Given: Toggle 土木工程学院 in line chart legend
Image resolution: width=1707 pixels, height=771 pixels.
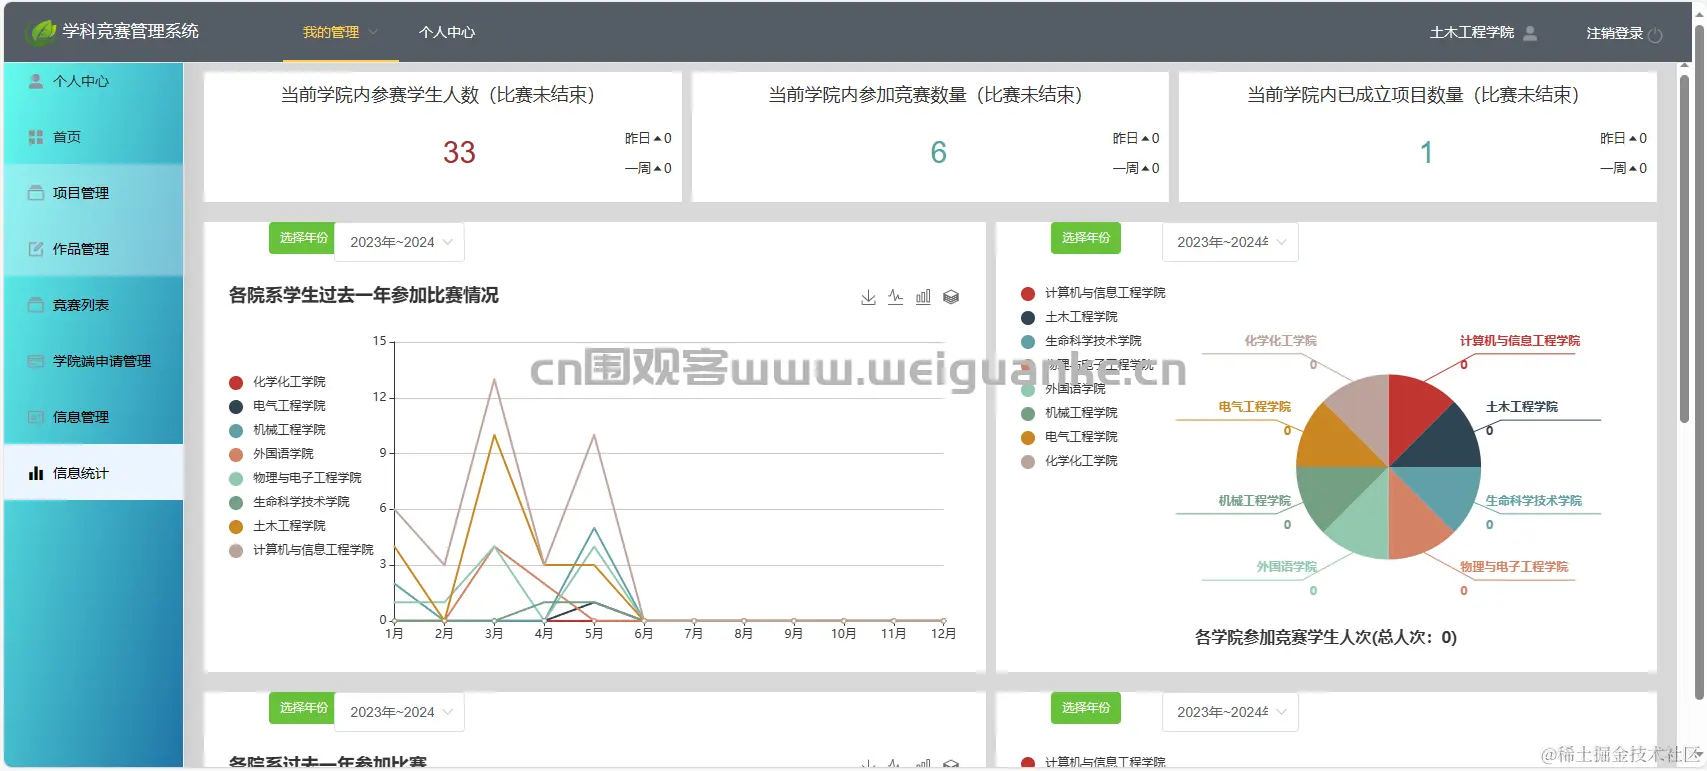Looking at the screenshot, I should pyautogui.click(x=277, y=526).
